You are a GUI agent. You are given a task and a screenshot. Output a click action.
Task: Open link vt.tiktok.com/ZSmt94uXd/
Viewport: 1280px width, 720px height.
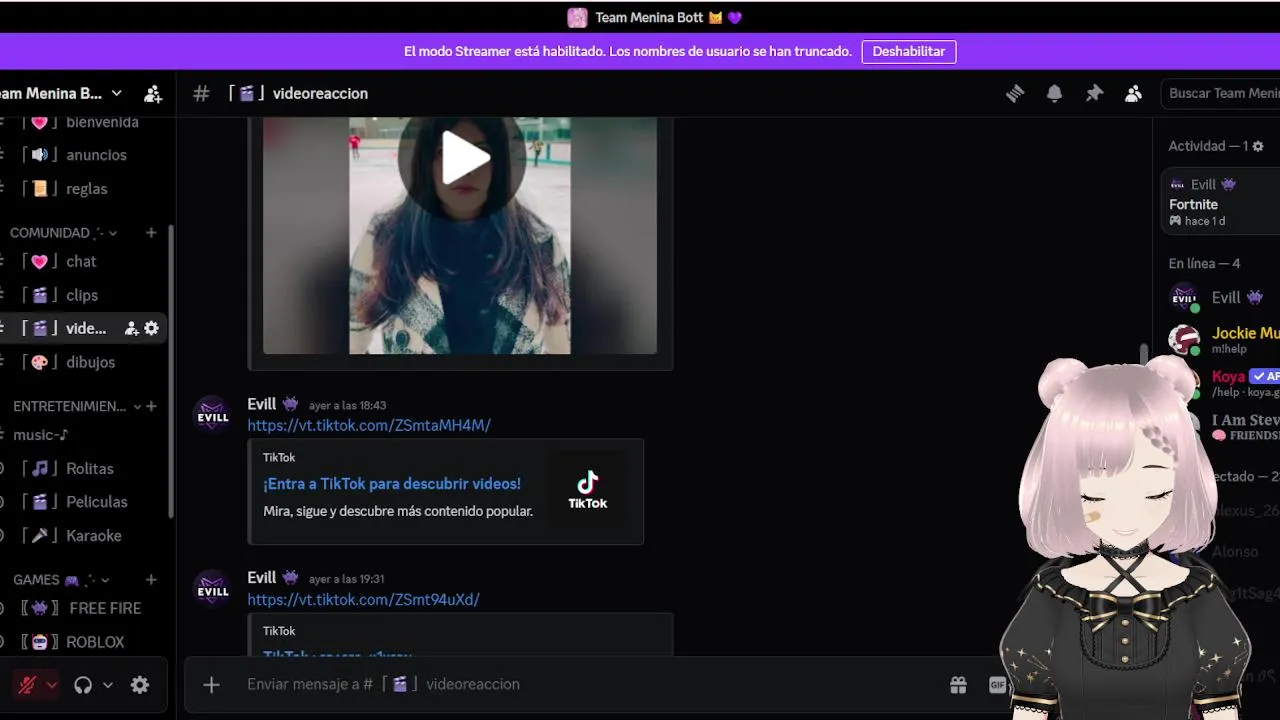pyautogui.click(x=364, y=599)
